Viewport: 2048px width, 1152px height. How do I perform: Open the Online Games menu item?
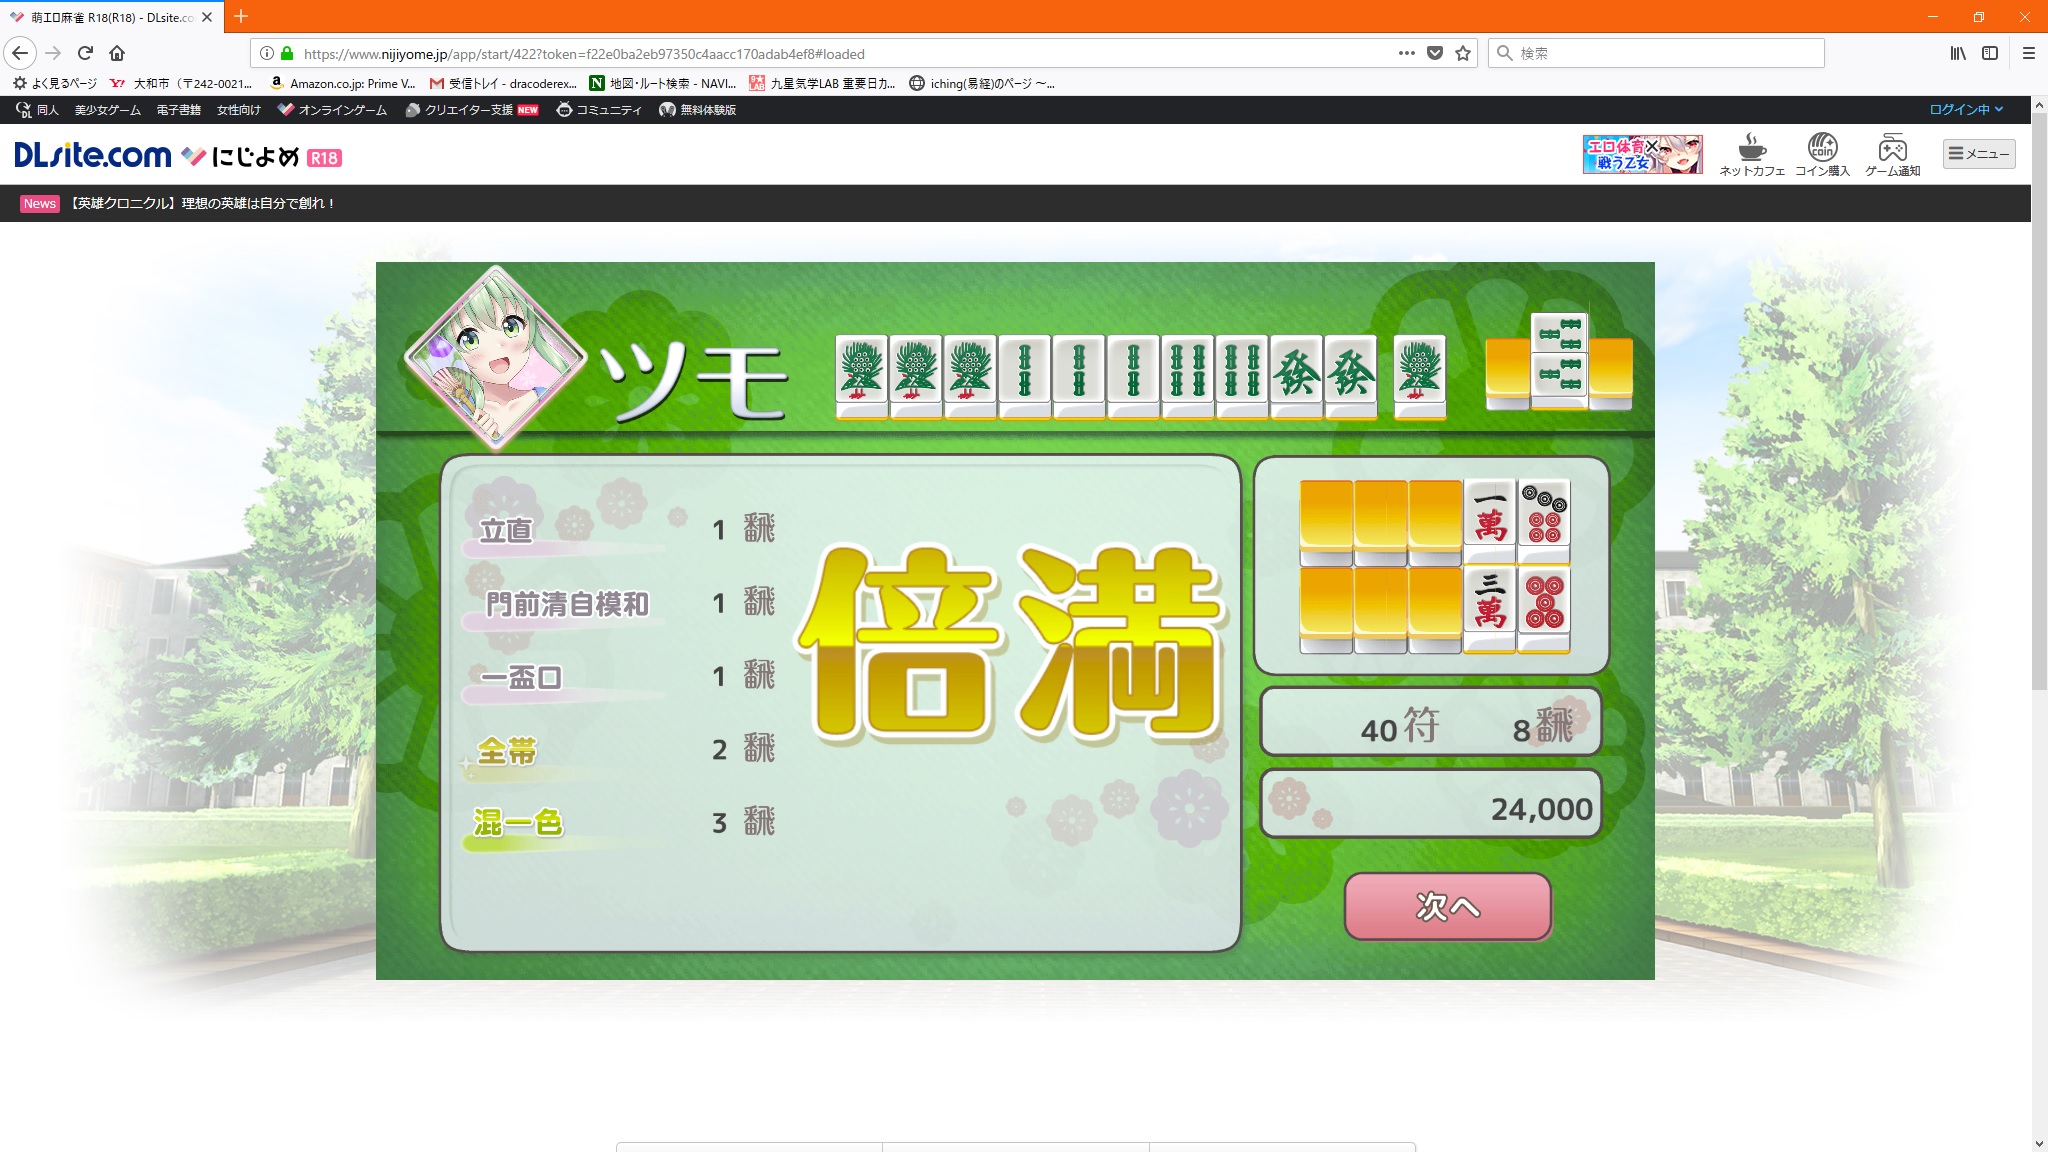(333, 110)
